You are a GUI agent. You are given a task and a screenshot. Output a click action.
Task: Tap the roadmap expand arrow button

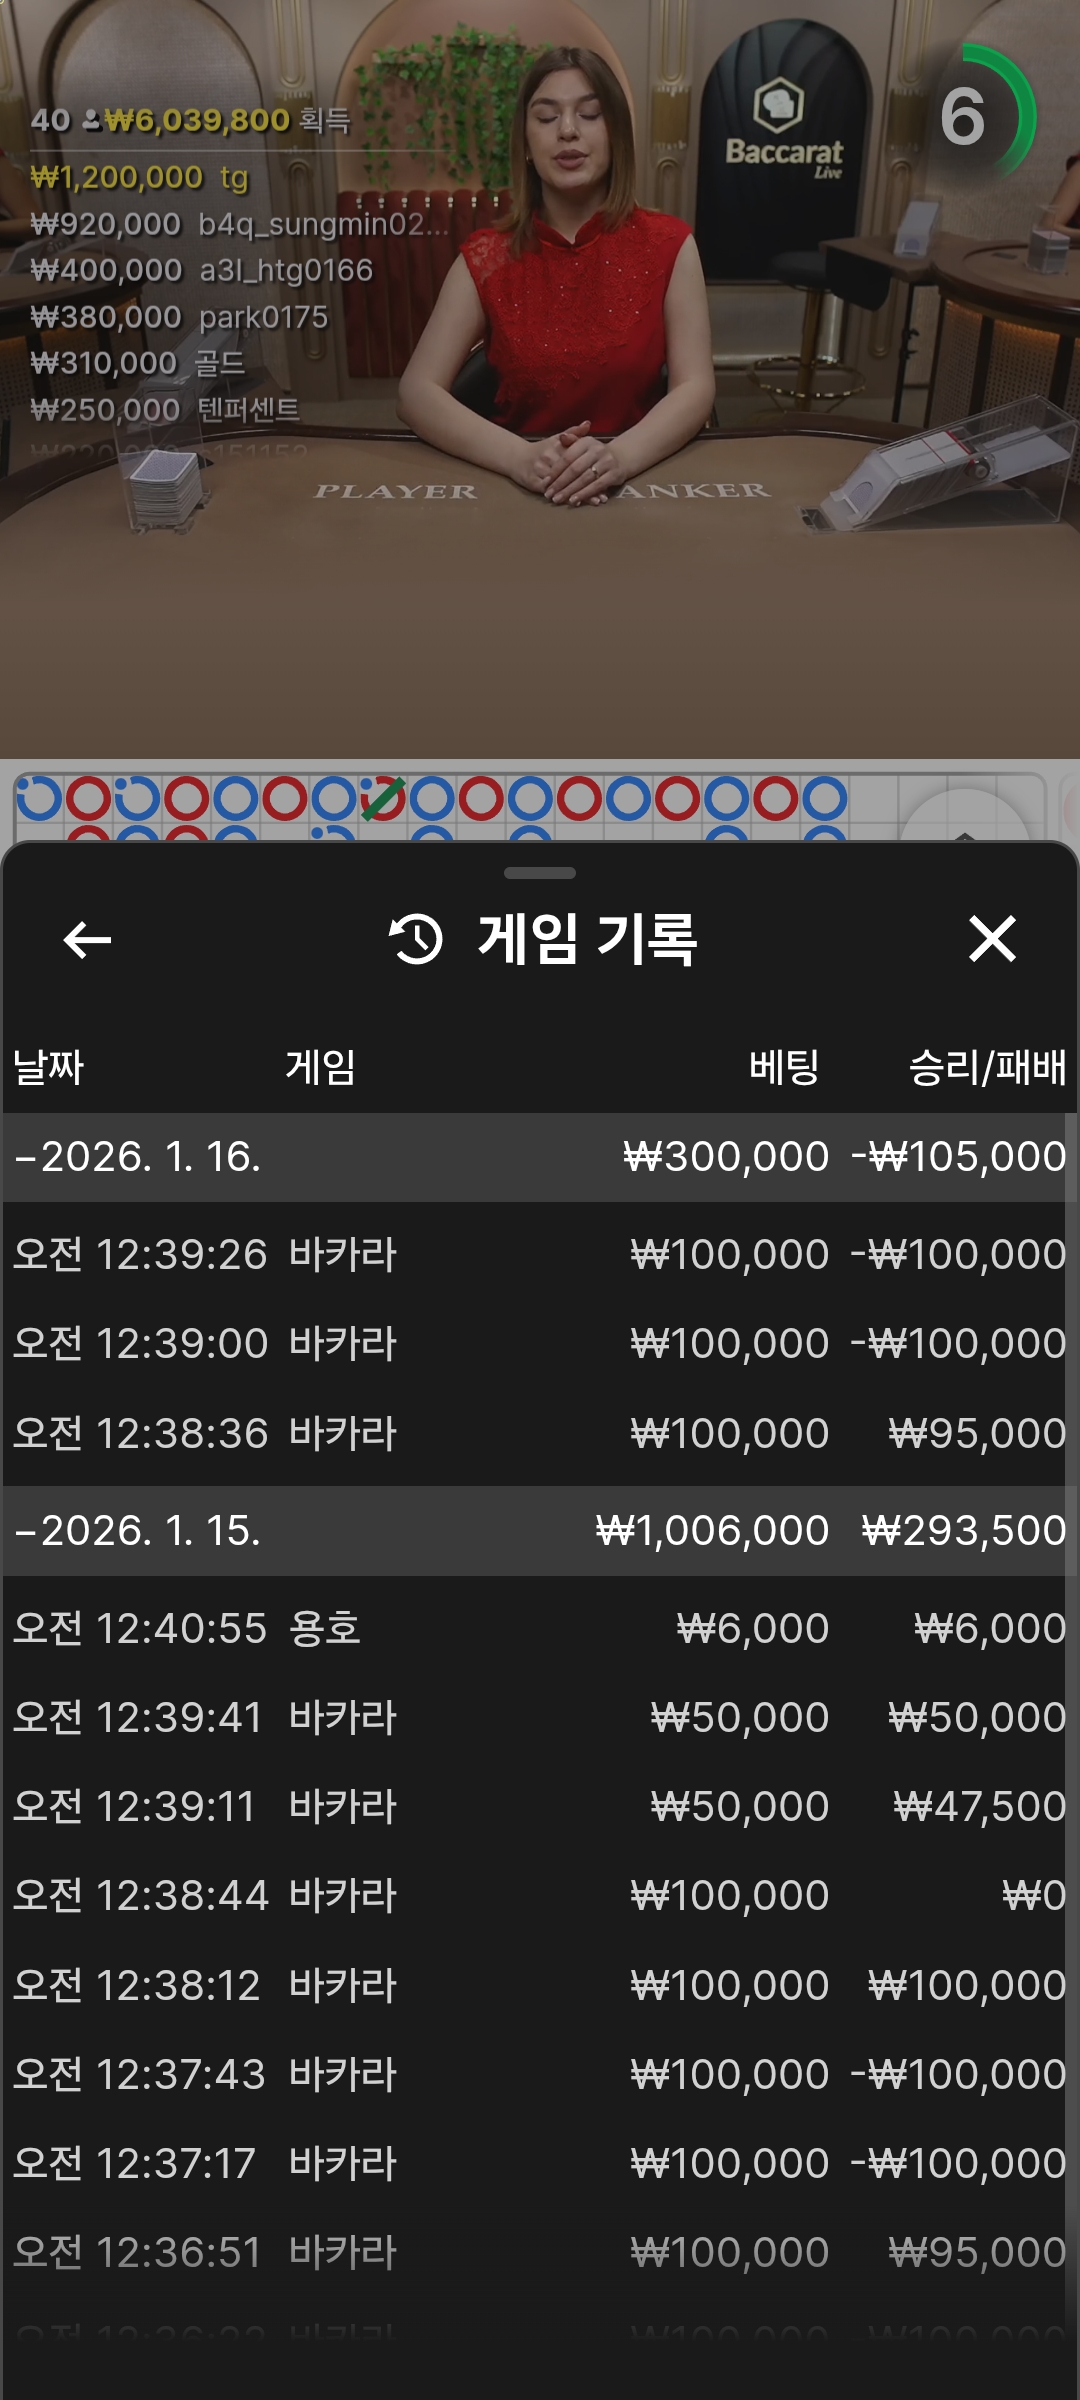coord(964,825)
